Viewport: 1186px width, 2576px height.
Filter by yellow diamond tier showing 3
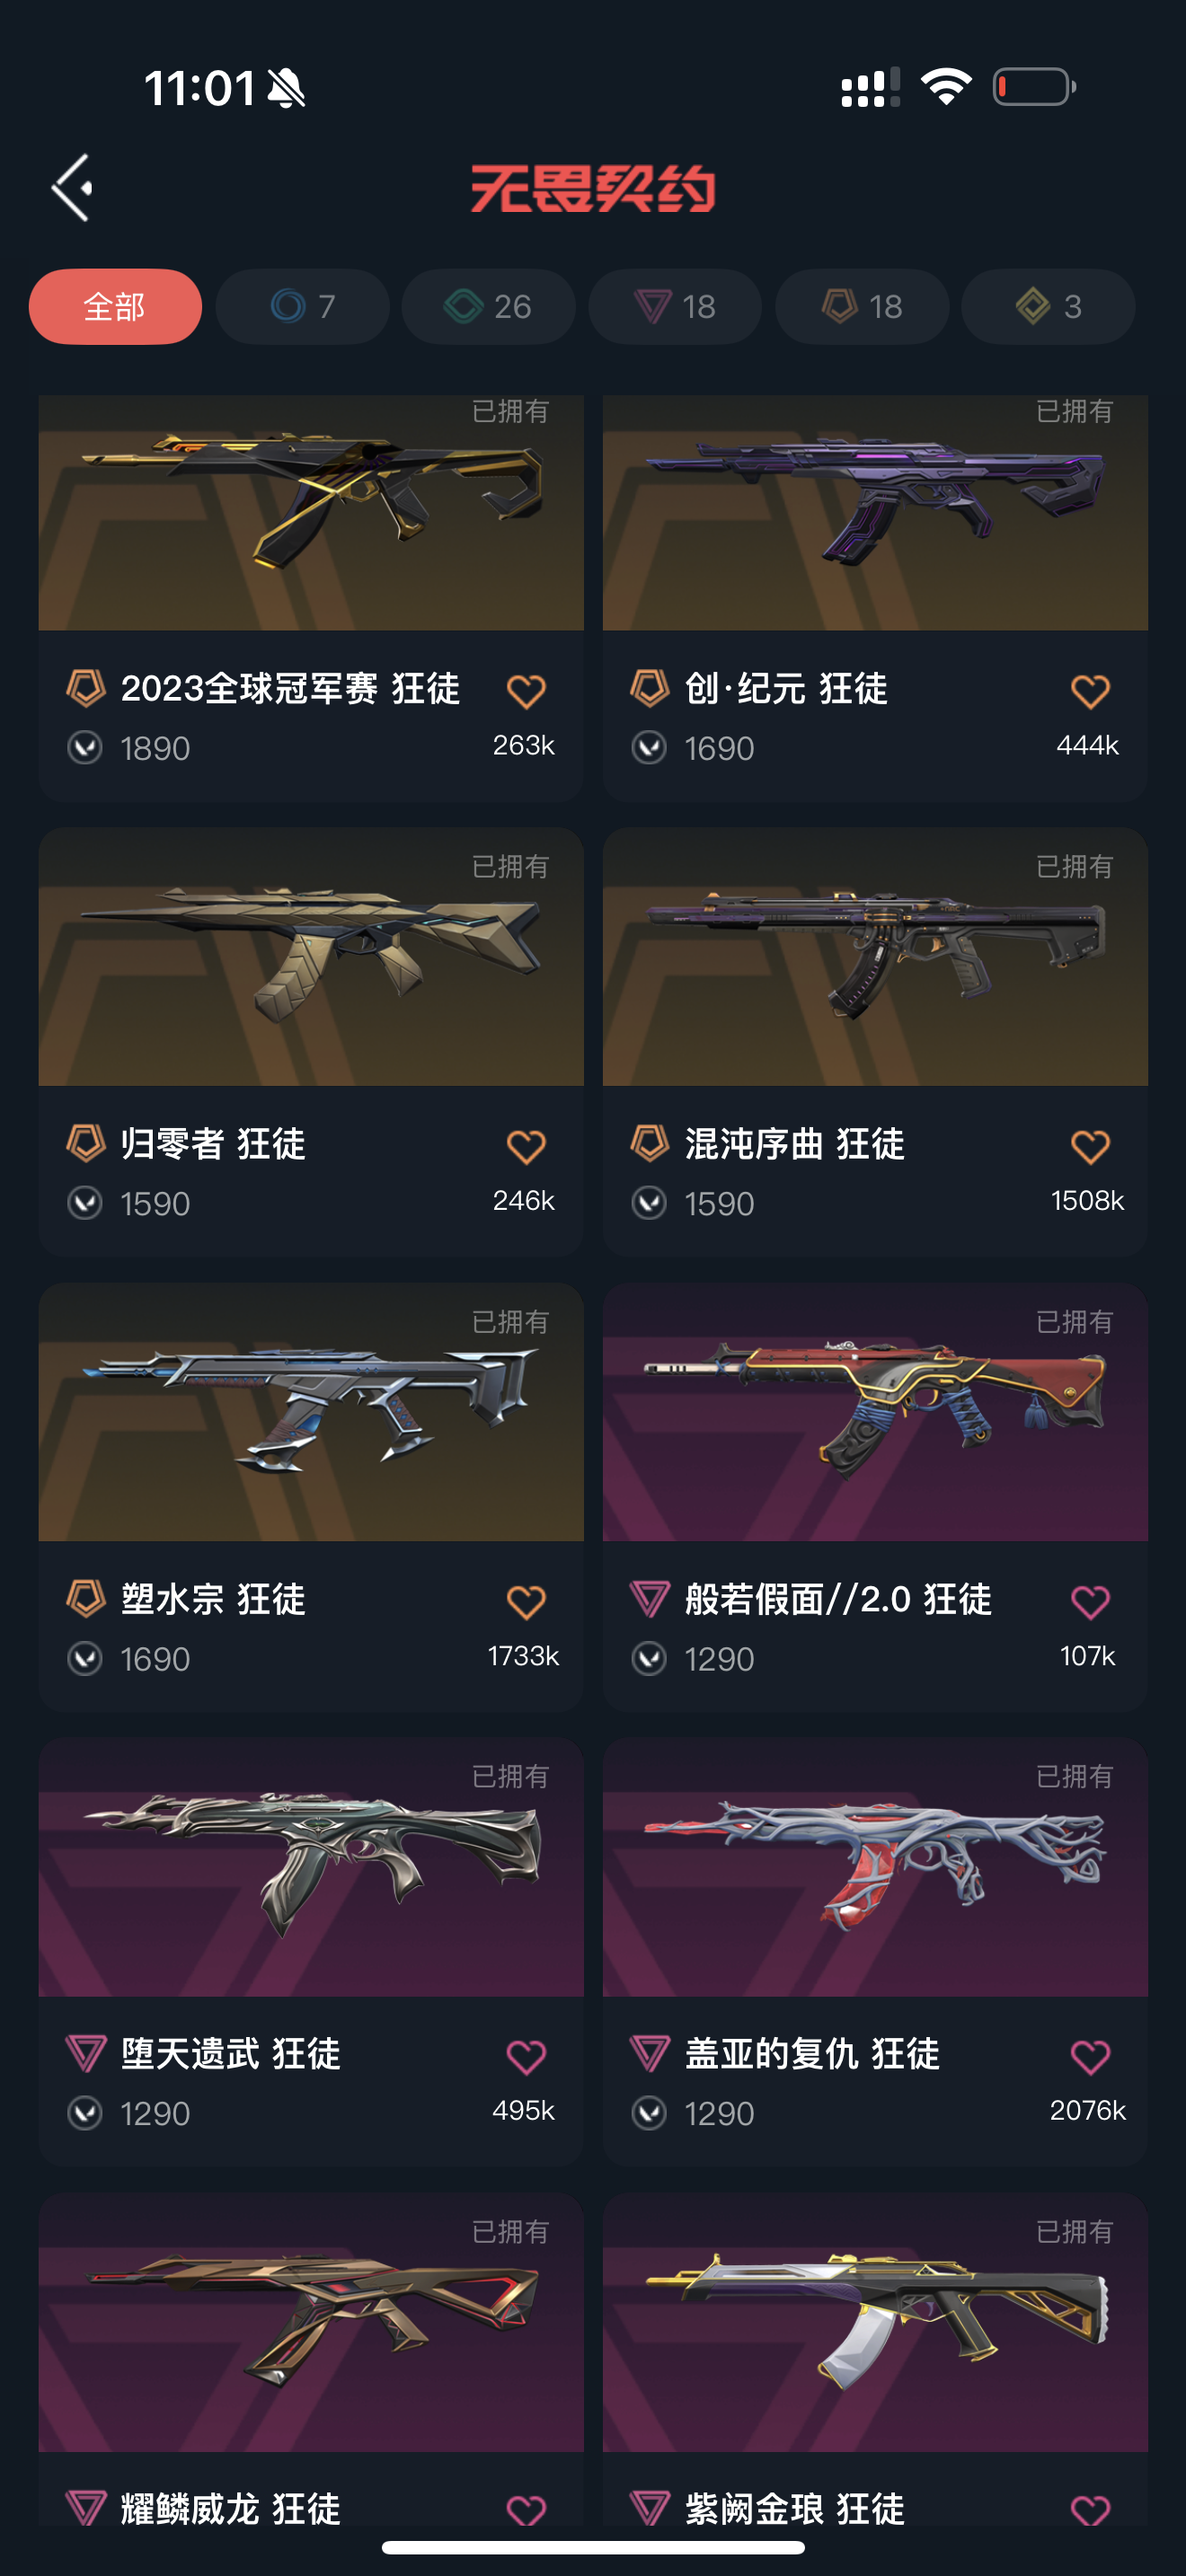tap(1048, 306)
